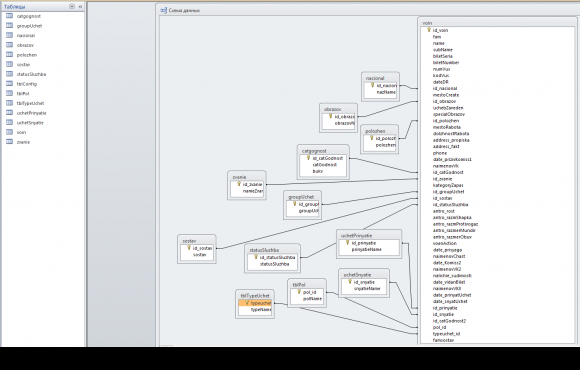The width and height of the screenshot is (580, 370).
Task: Click the Таблицы group header
Action: (15, 6)
